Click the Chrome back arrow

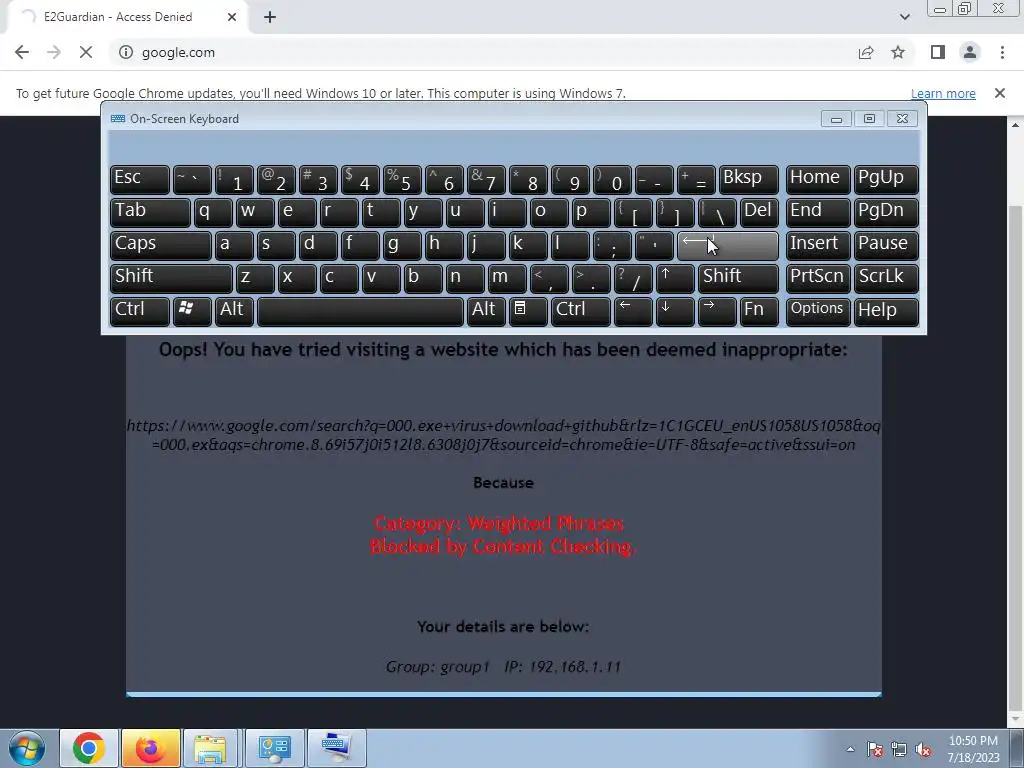22,52
